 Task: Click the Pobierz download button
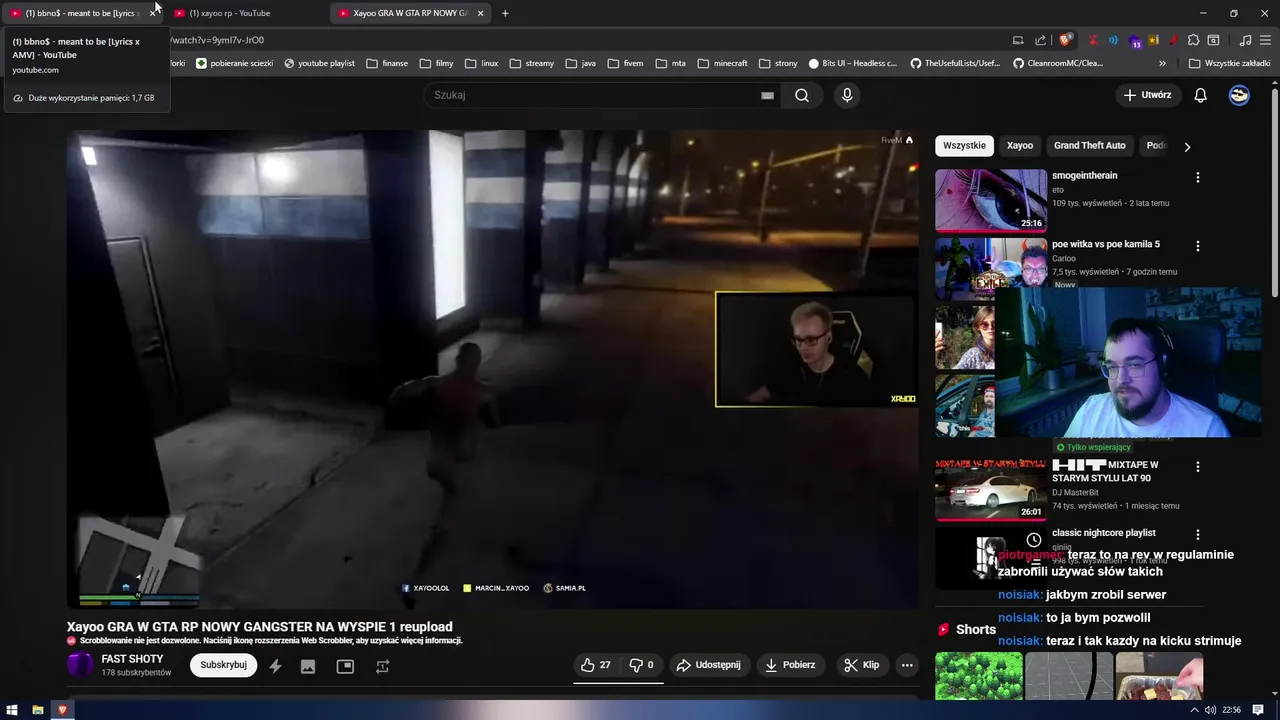click(790, 665)
